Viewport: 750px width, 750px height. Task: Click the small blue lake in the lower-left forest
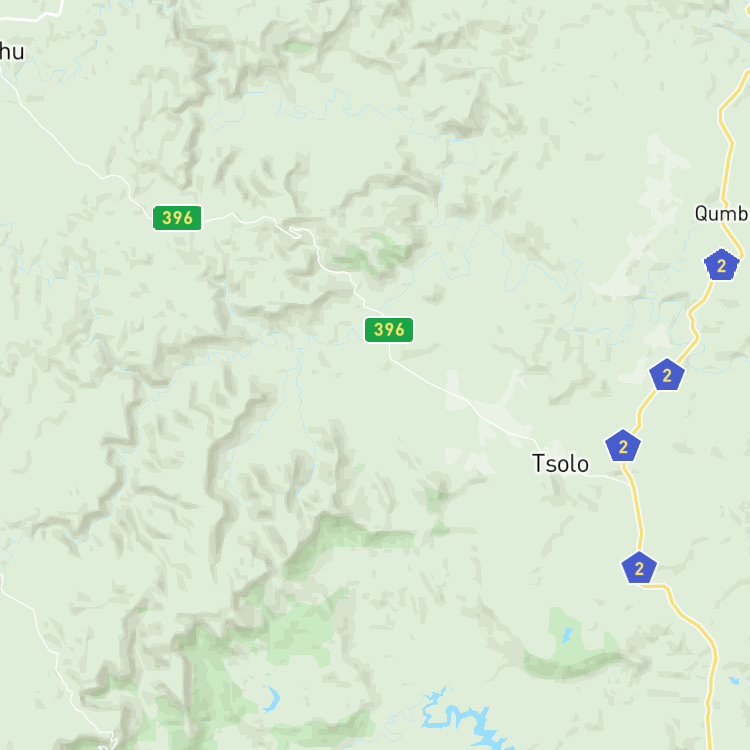pos(272,699)
